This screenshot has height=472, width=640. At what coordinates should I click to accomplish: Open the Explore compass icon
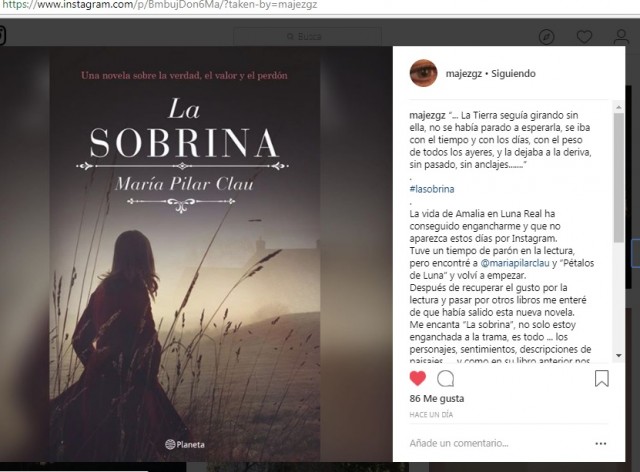point(547,37)
